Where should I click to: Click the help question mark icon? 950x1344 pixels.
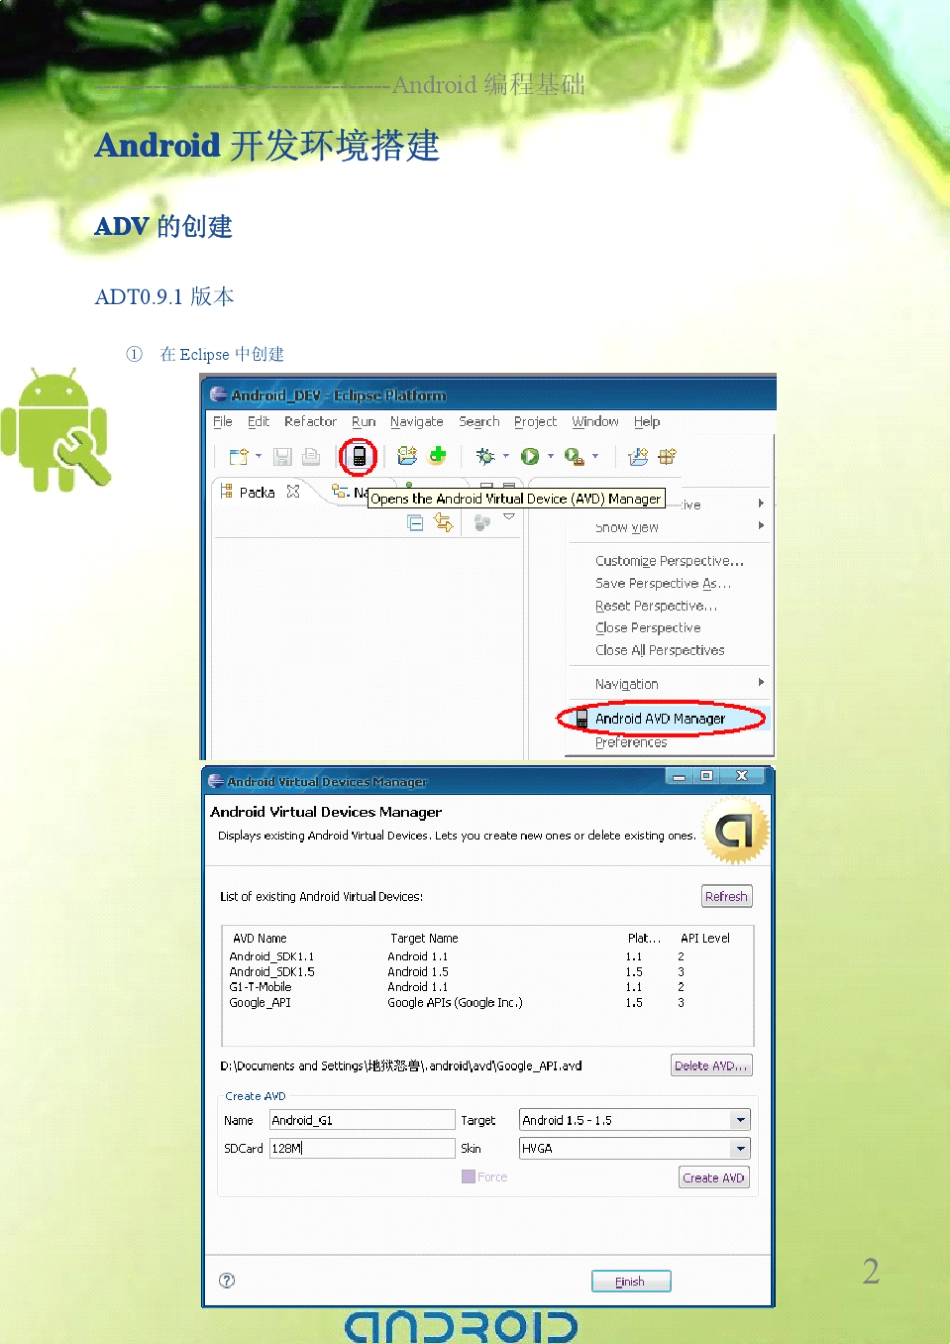pos(227,1280)
